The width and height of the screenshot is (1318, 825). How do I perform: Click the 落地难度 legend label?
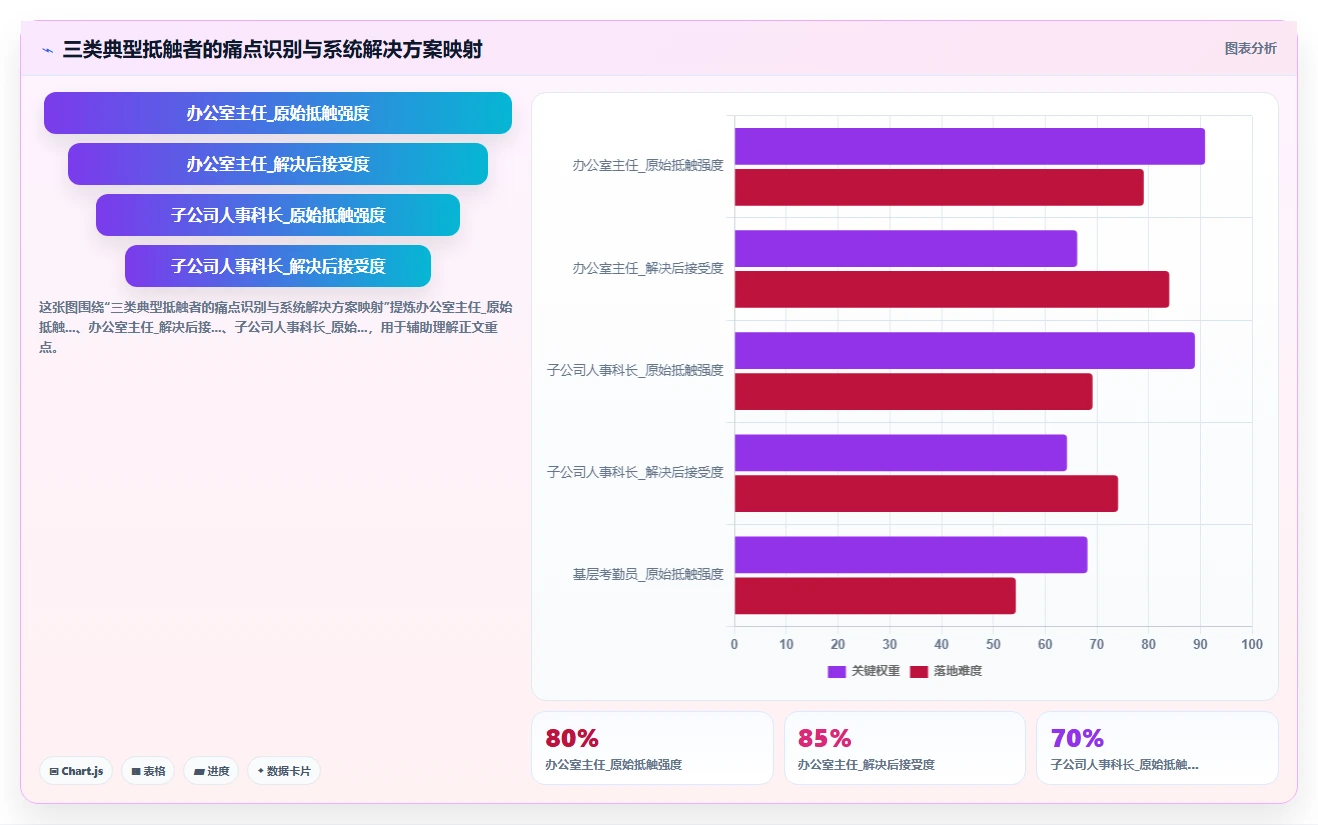coord(958,671)
